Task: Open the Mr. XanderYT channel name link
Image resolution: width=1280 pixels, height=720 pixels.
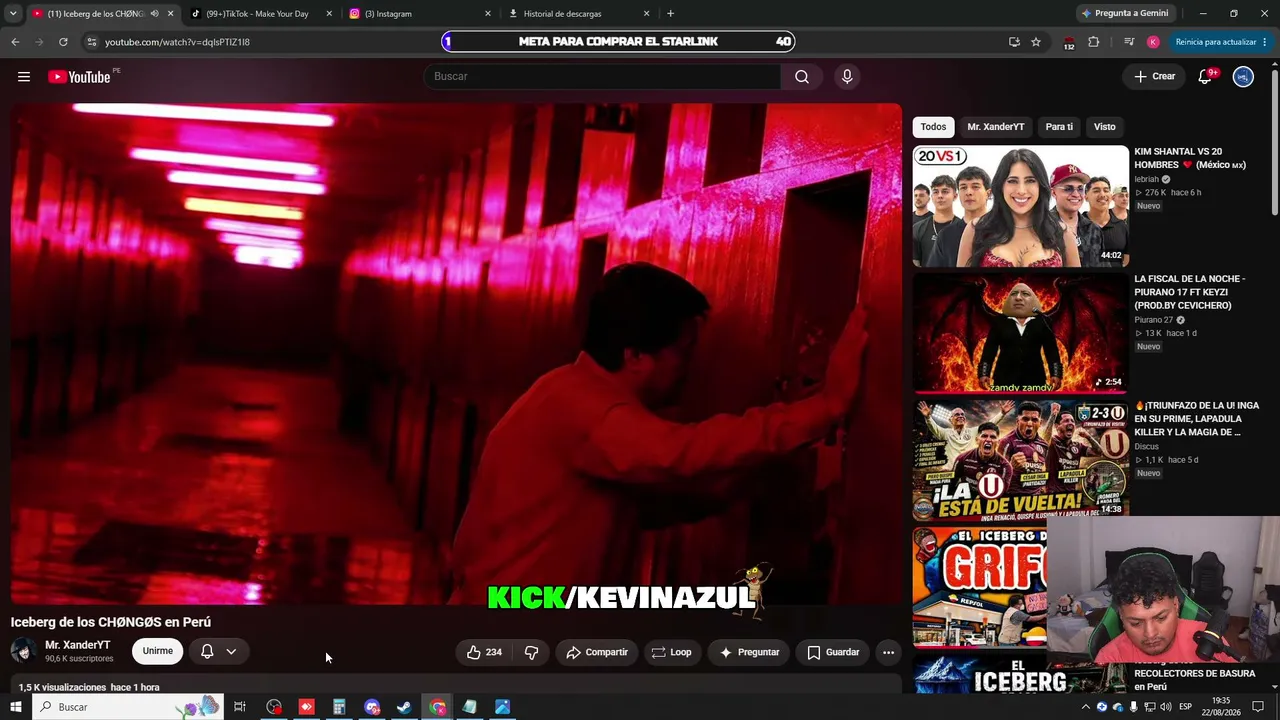Action: pyautogui.click(x=77, y=645)
